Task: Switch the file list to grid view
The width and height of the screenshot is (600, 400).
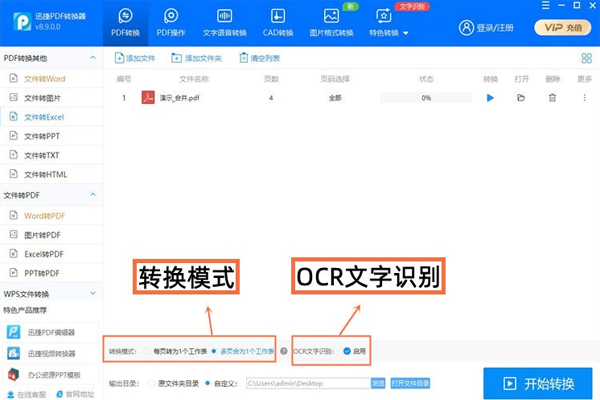Action: tap(586, 58)
